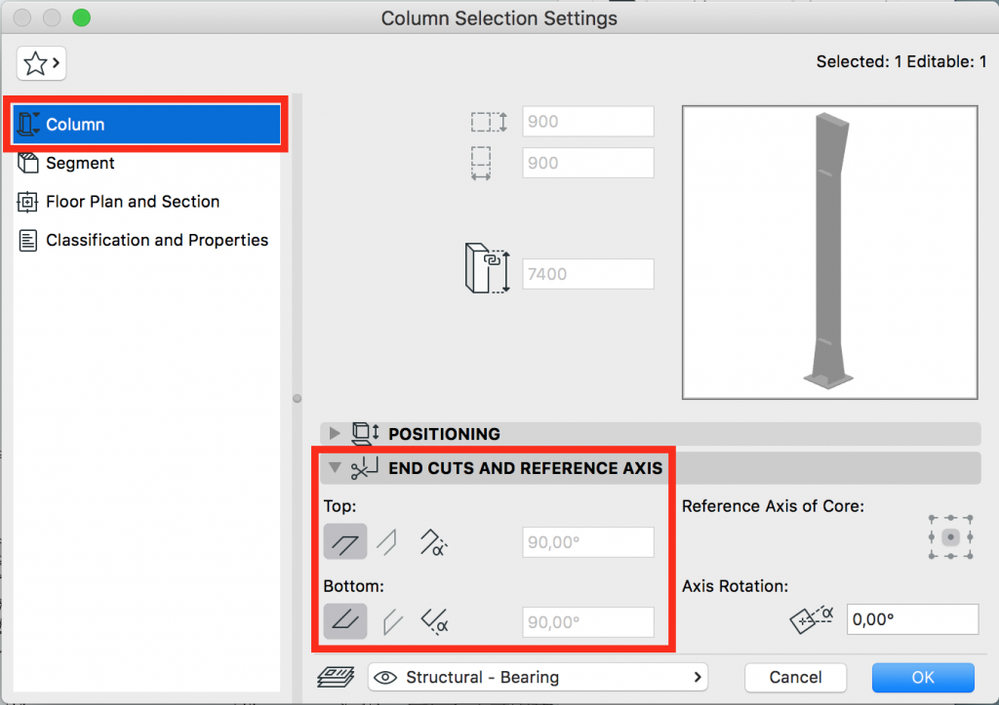Click the green zoom window button

[82, 17]
